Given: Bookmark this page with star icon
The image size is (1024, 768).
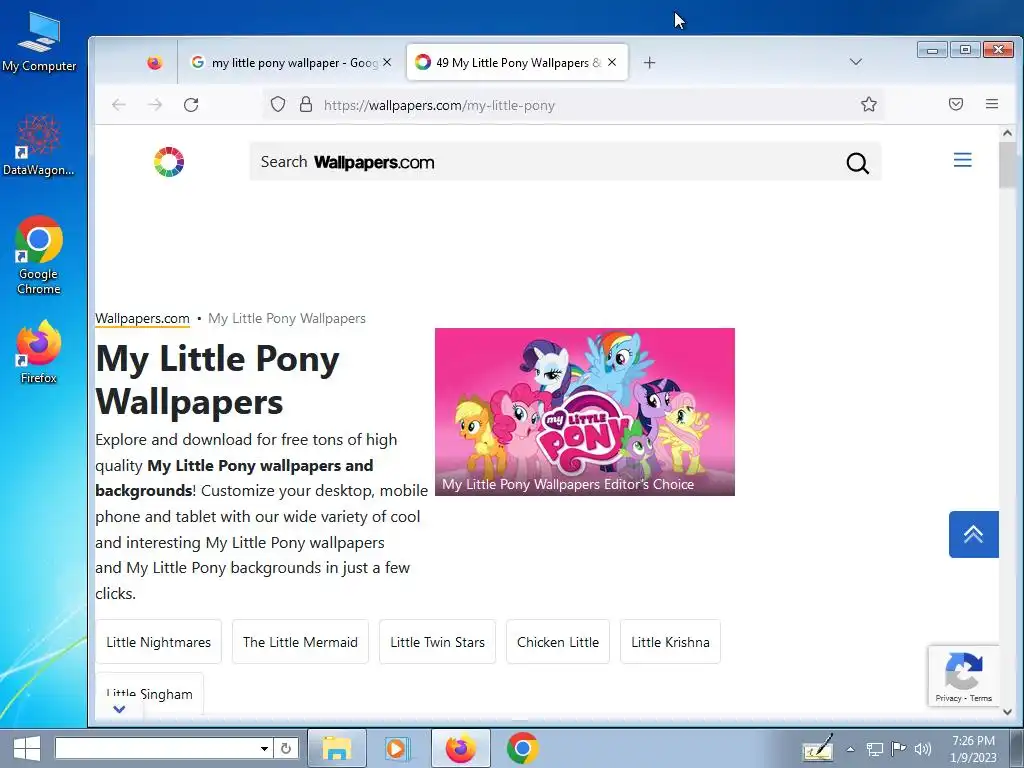Looking at the screenshot, I should (x=869, y=104).
